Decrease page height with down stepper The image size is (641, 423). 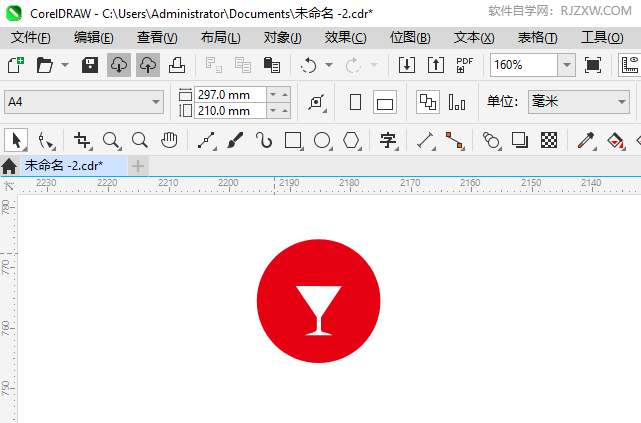273,111
